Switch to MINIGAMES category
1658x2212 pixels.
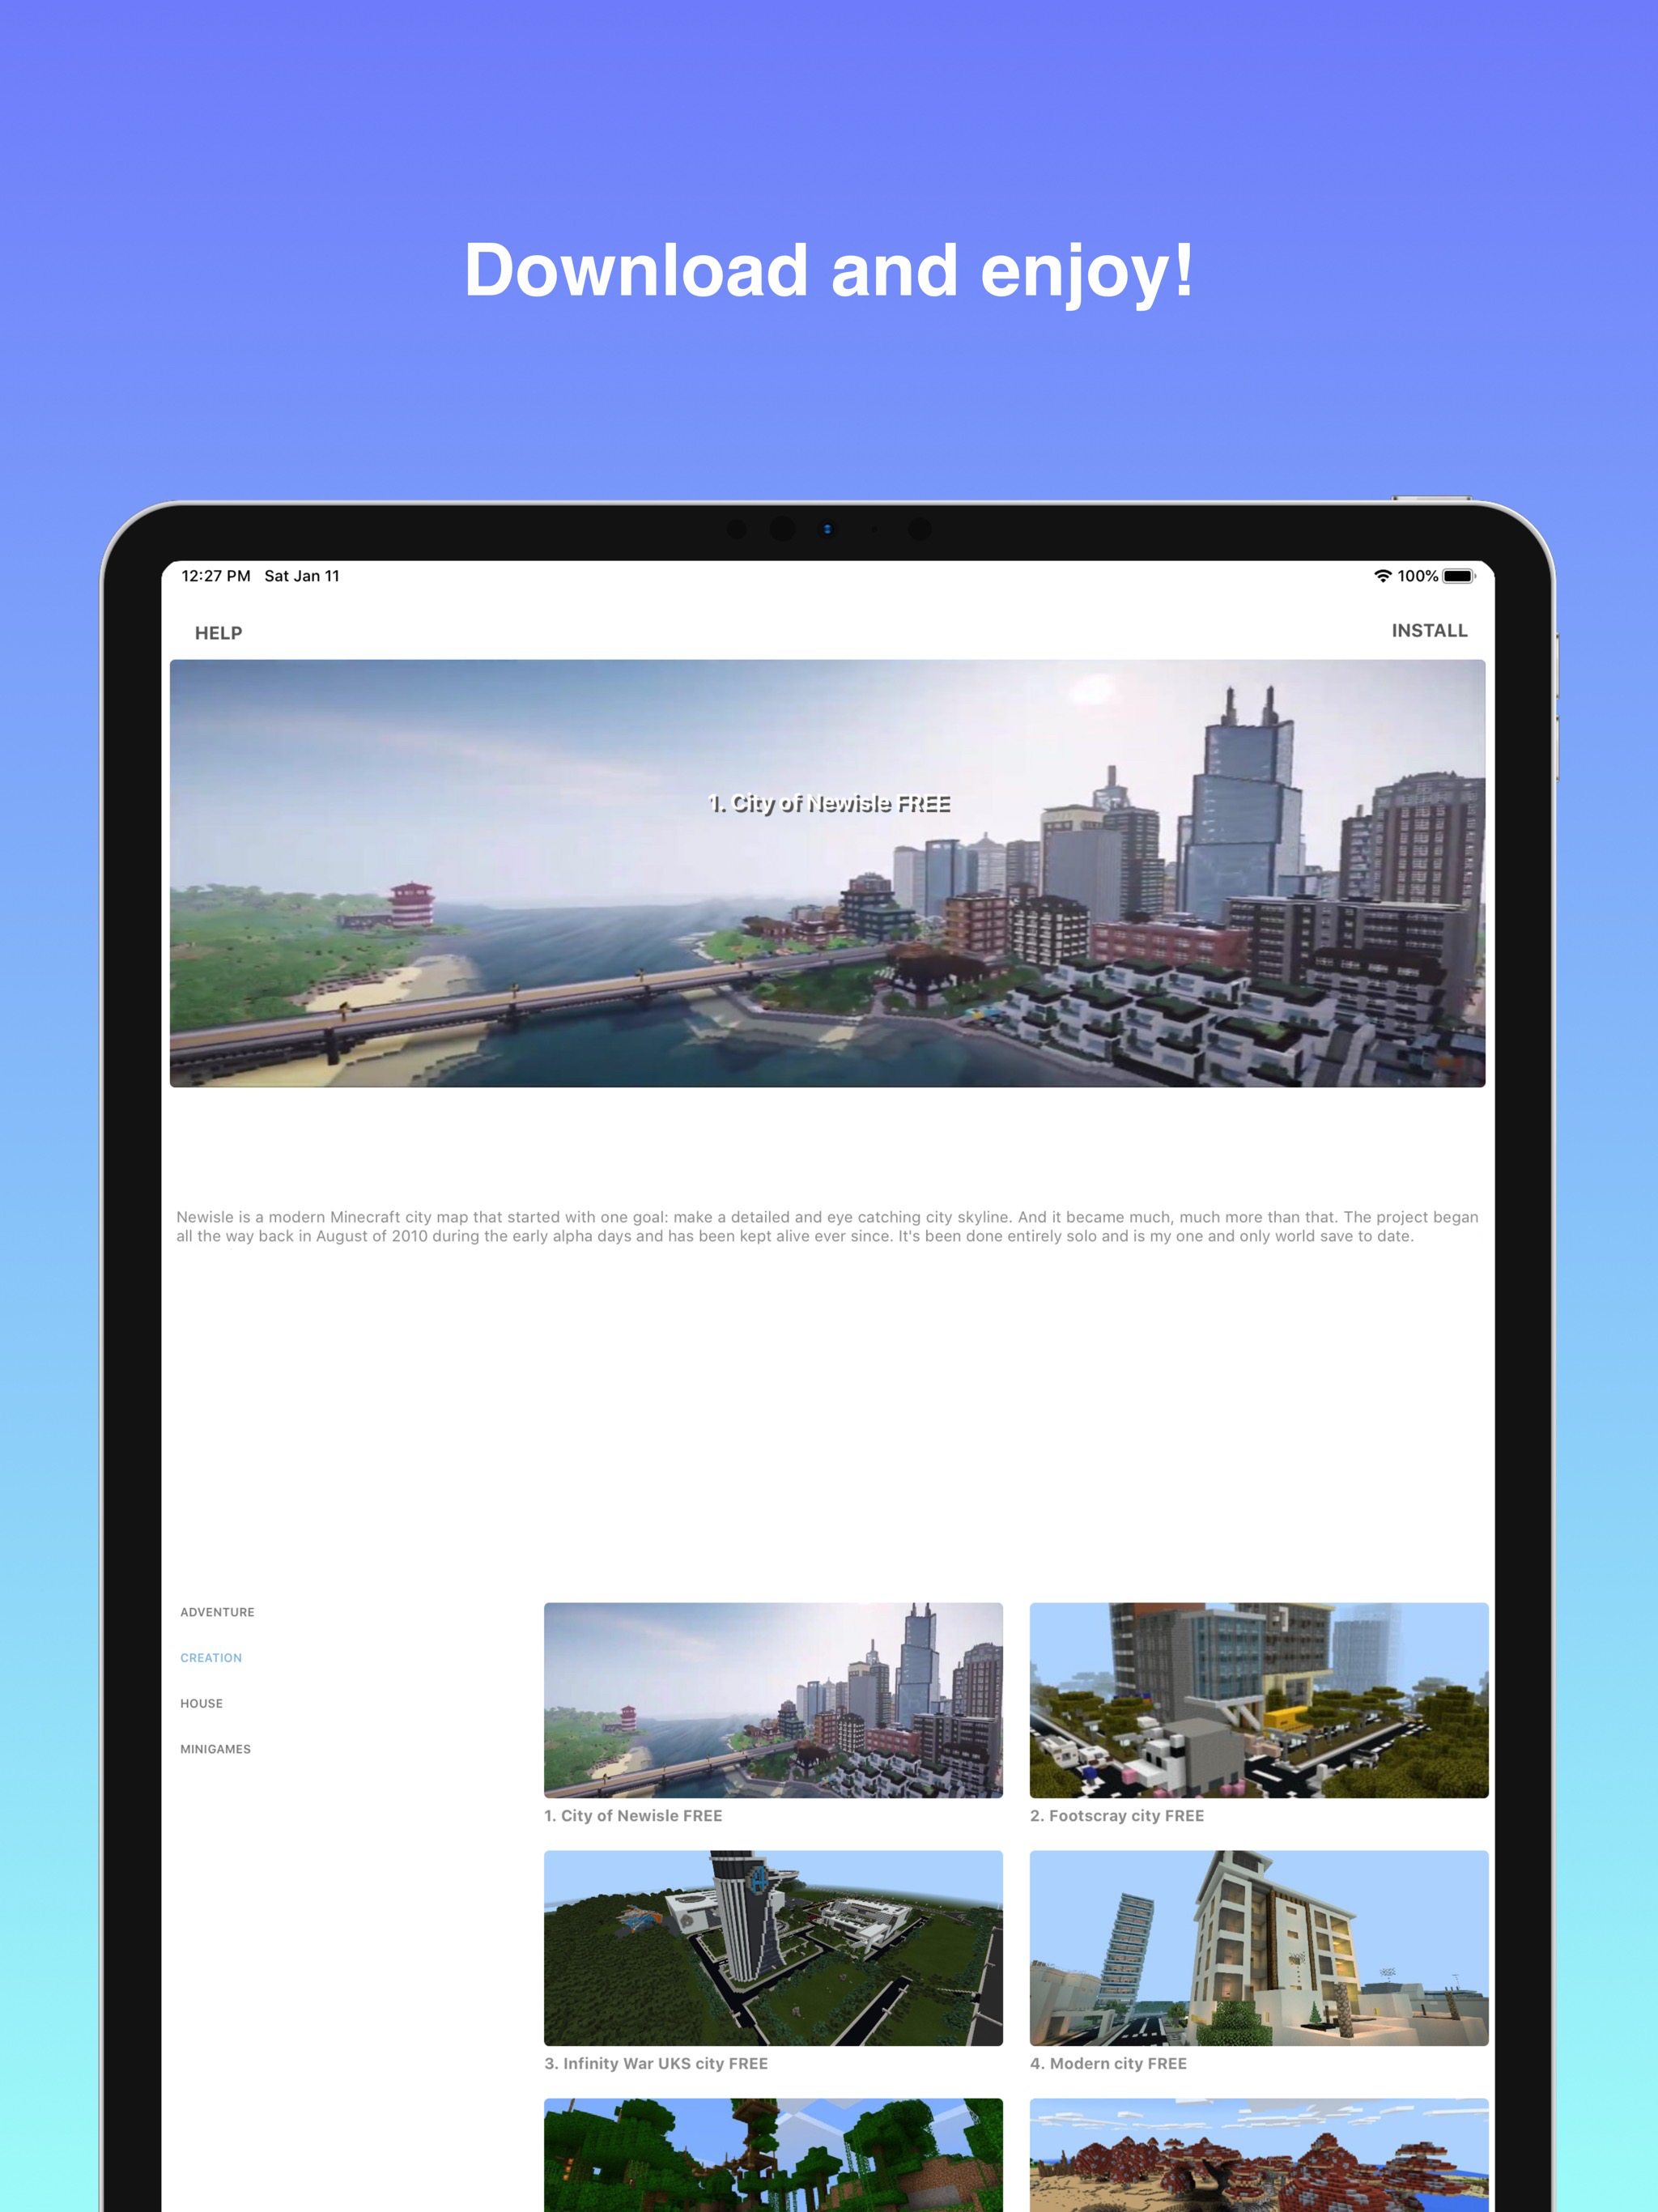click(215, 1749)
